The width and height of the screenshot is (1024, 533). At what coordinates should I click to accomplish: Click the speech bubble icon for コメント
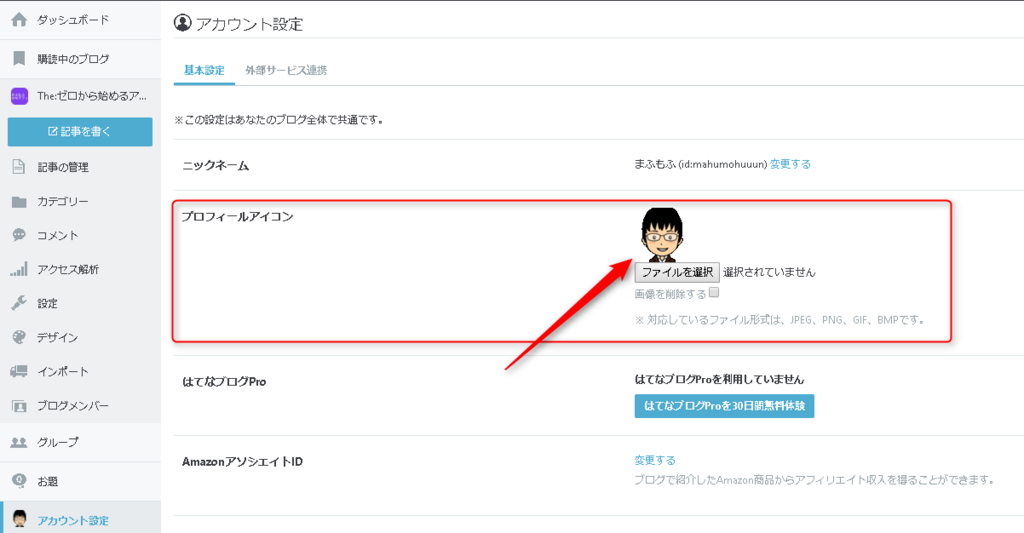coord(20,235)
